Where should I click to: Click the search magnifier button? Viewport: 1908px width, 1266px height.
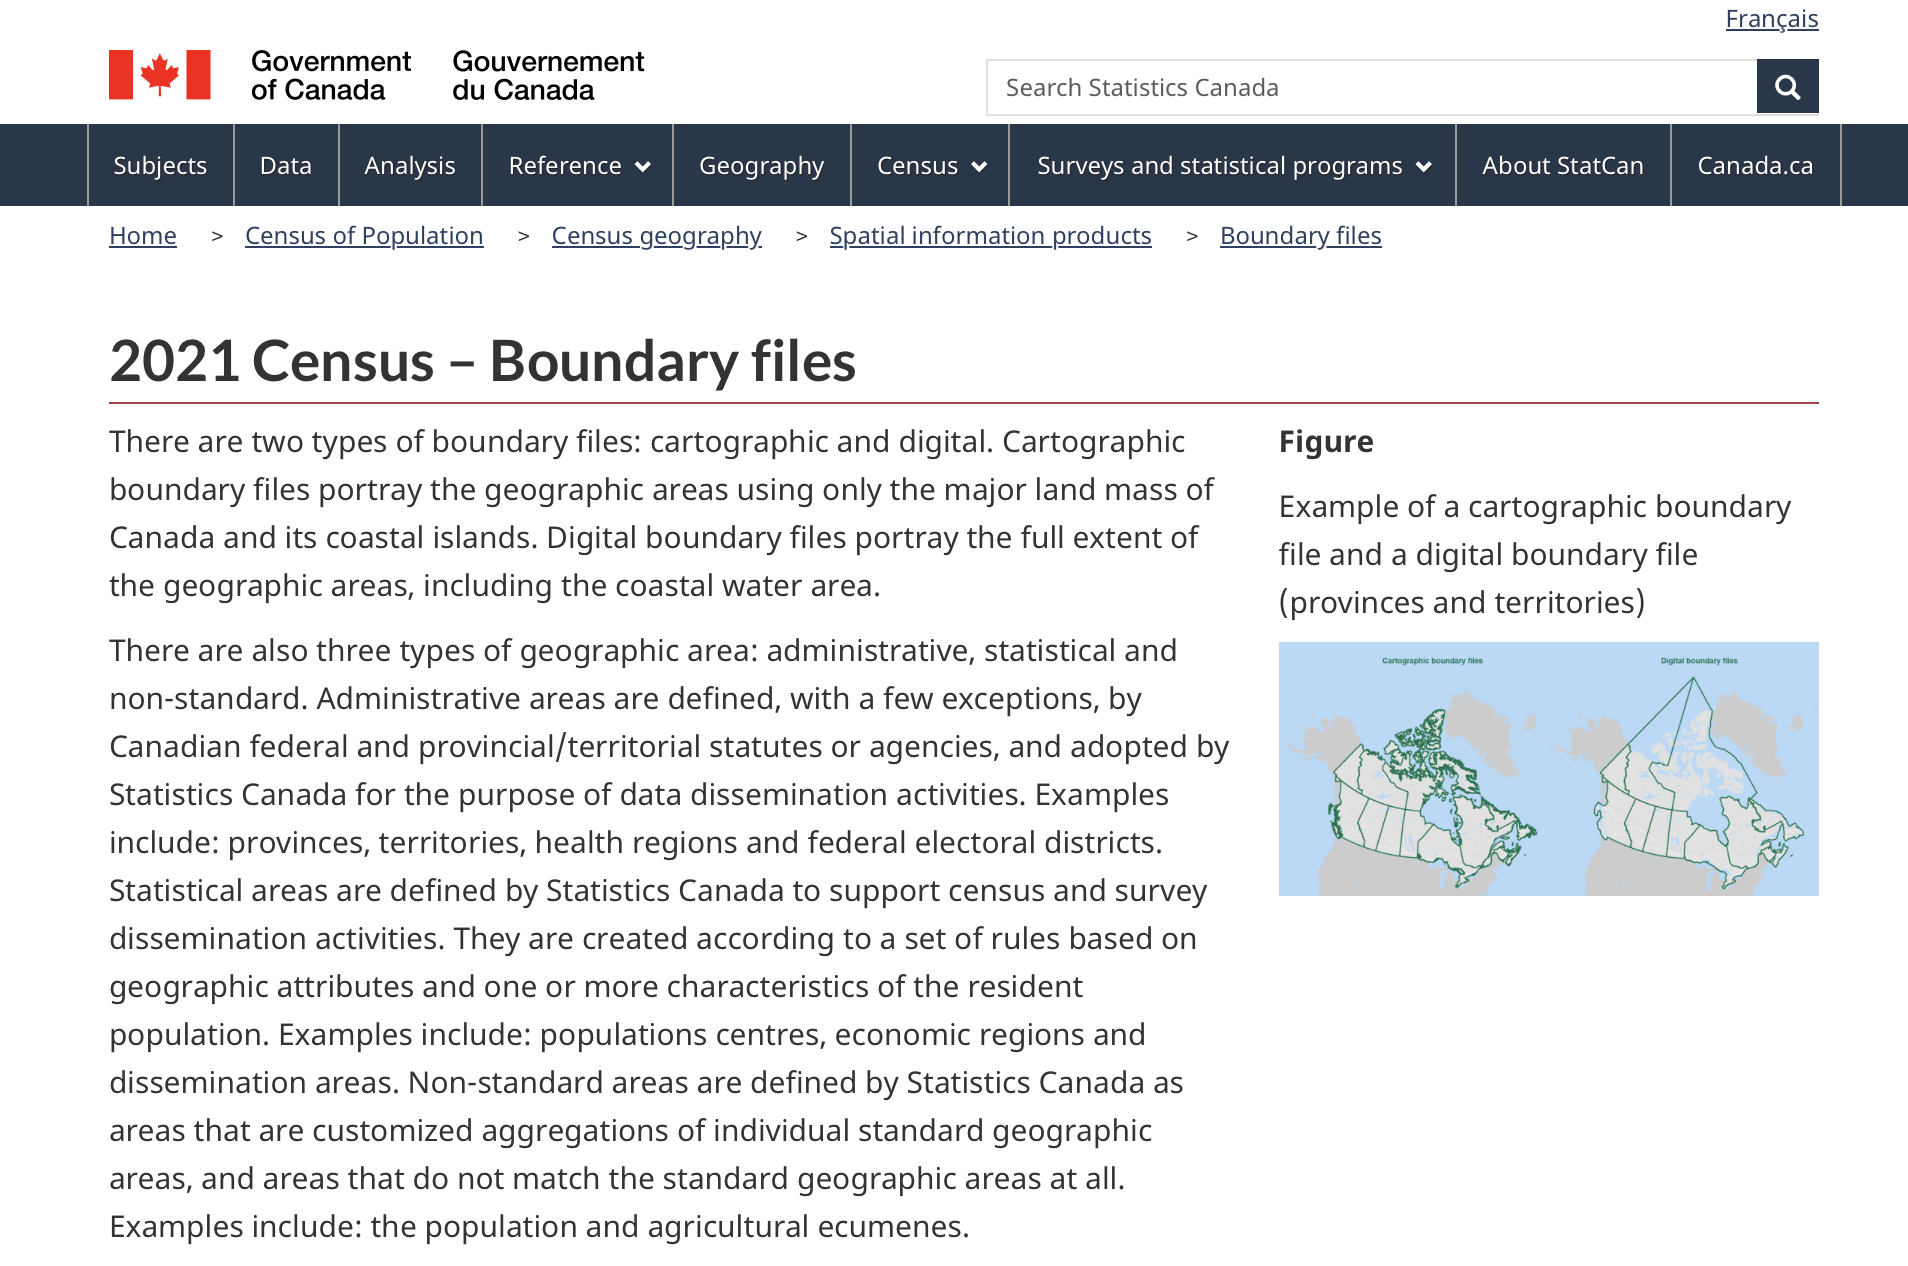pyautogui.click(x=1787, y=87)
